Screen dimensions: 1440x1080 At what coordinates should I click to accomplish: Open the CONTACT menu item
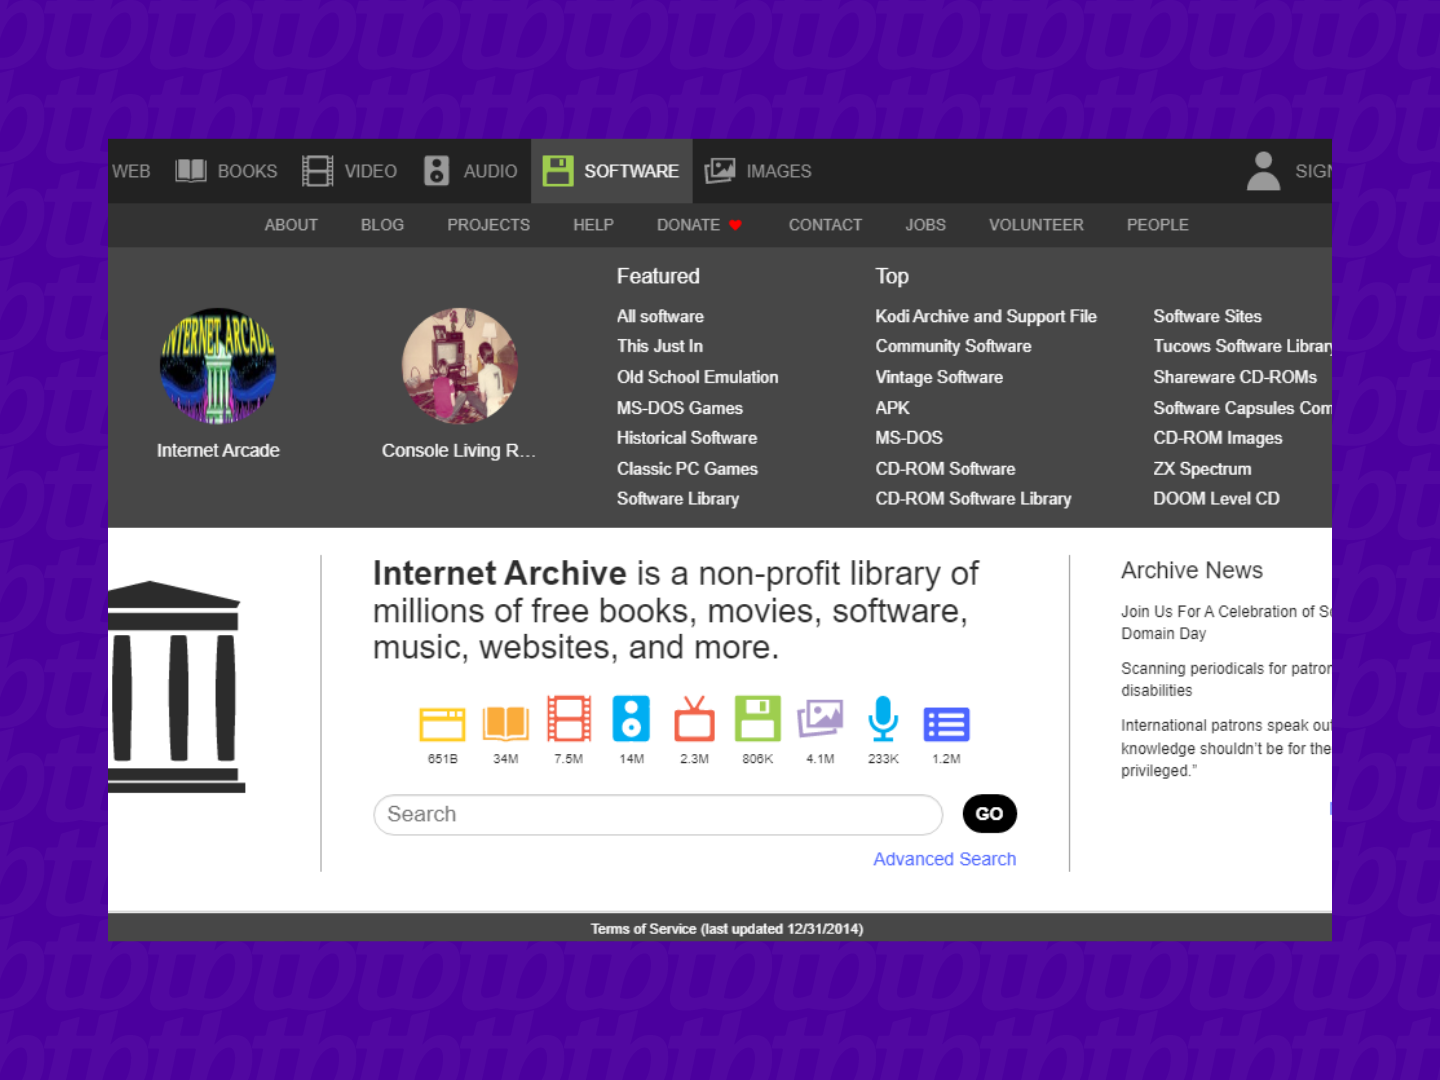pos(825,225)
